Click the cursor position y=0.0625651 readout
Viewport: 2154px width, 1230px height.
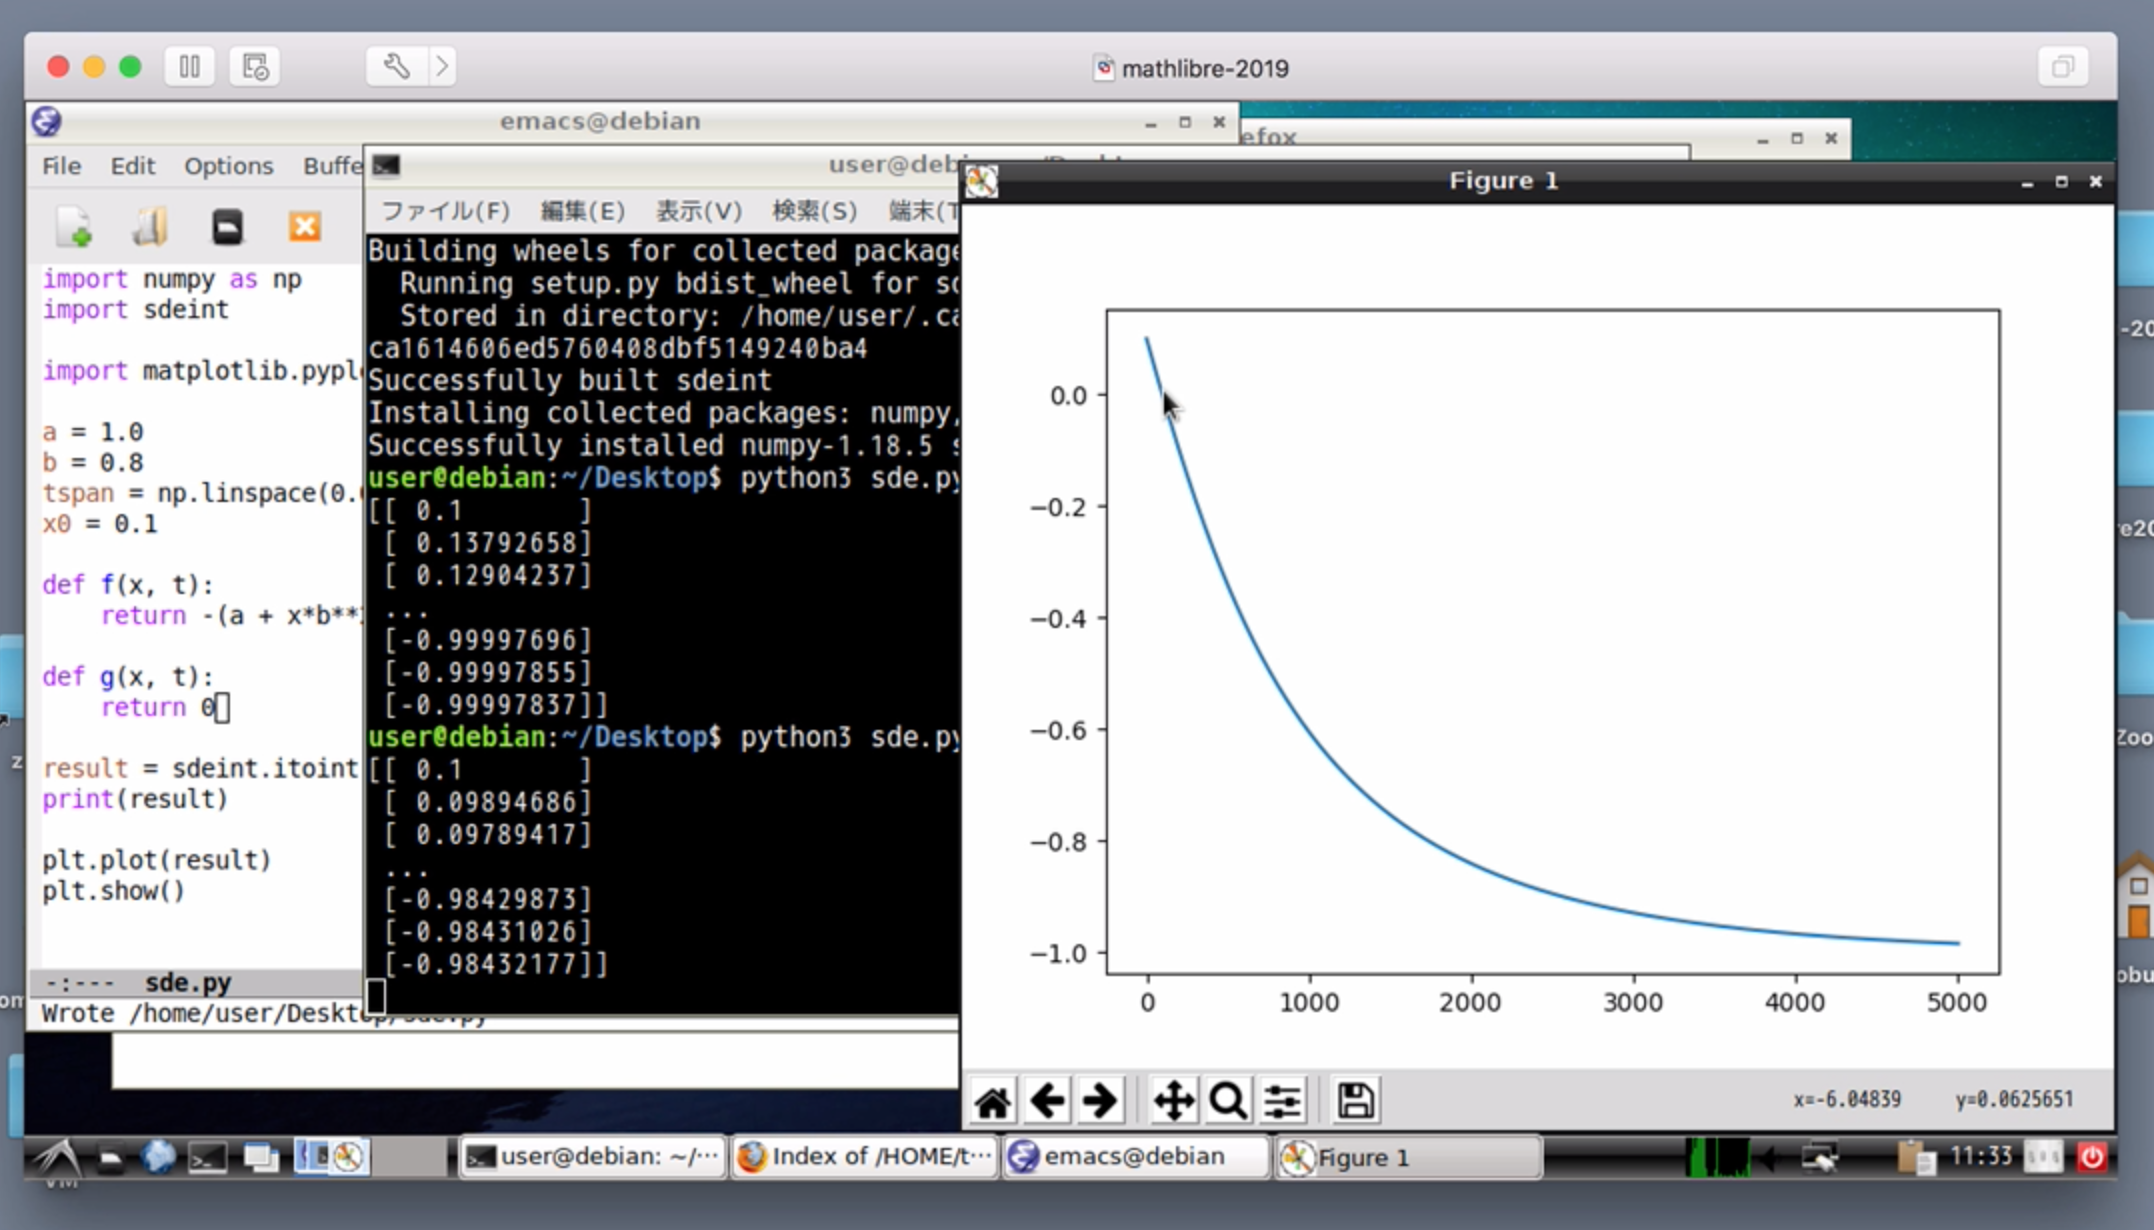2014,1100
